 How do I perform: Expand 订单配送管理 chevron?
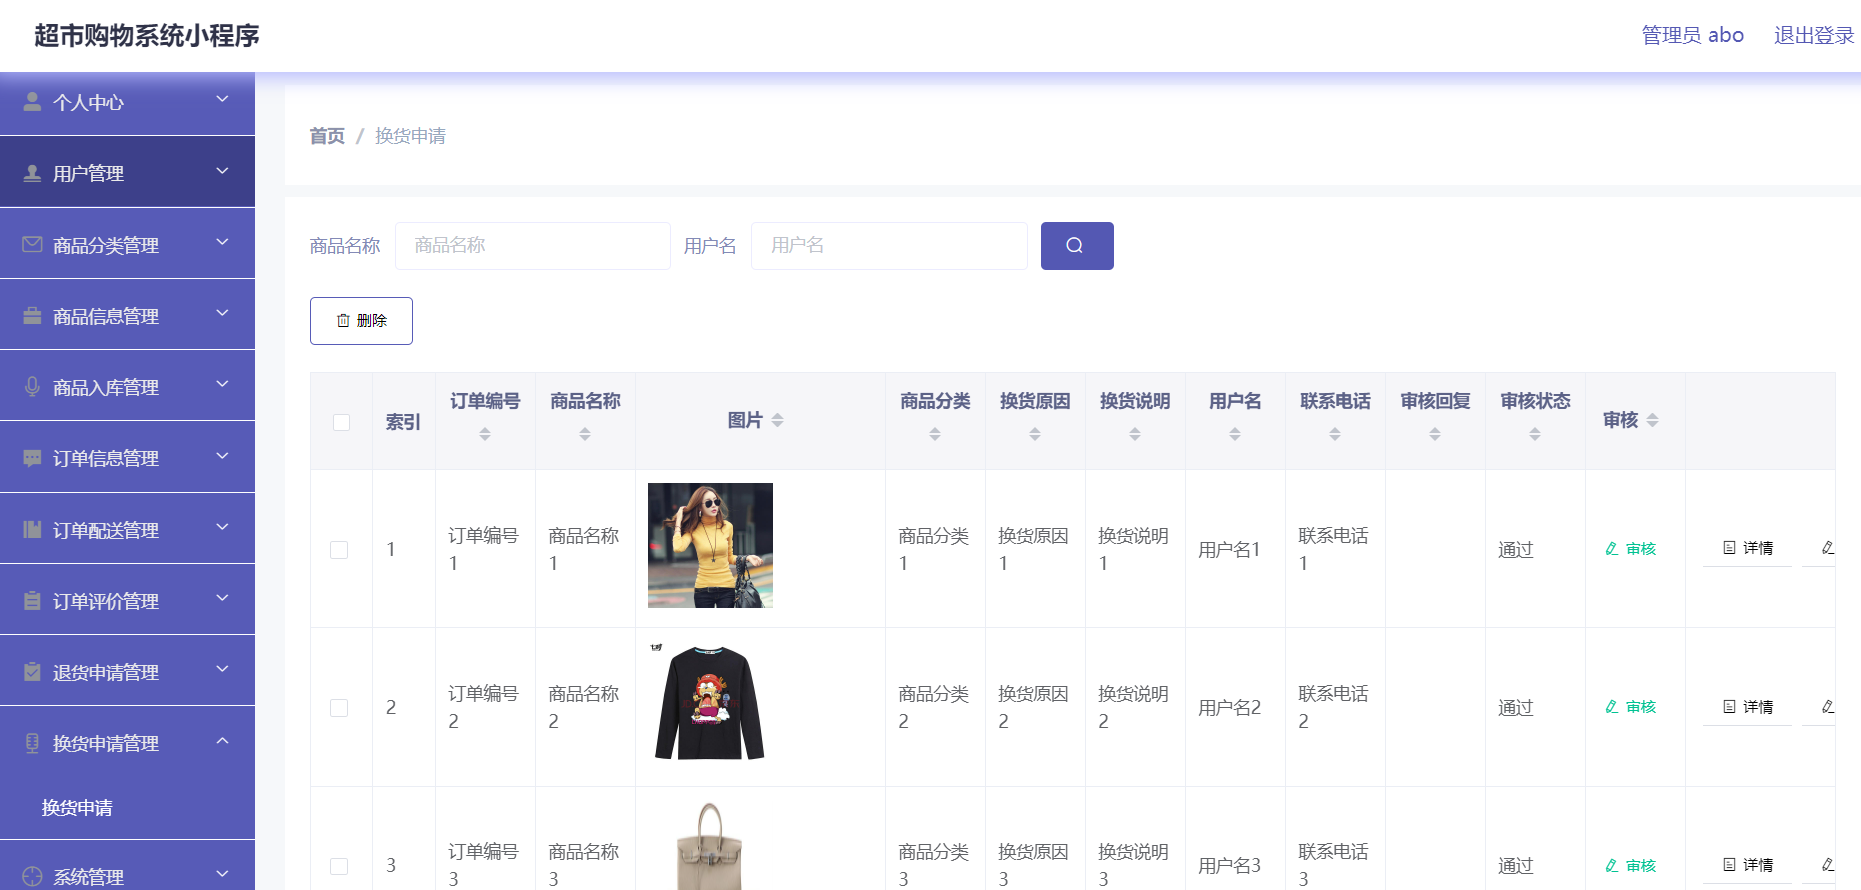click(x=222, y=527)
